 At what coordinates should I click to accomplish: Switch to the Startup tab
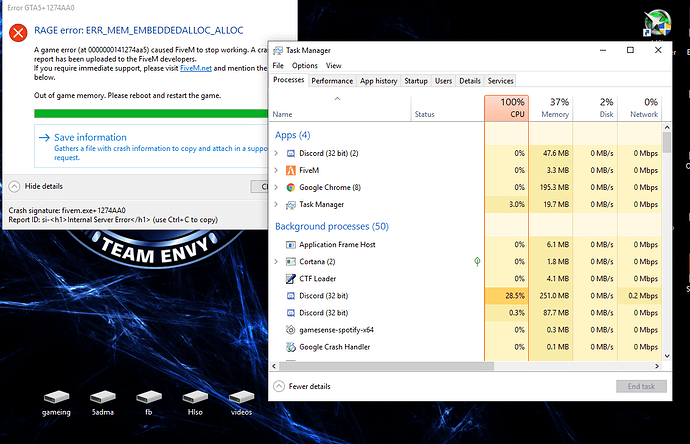[416, 81]
